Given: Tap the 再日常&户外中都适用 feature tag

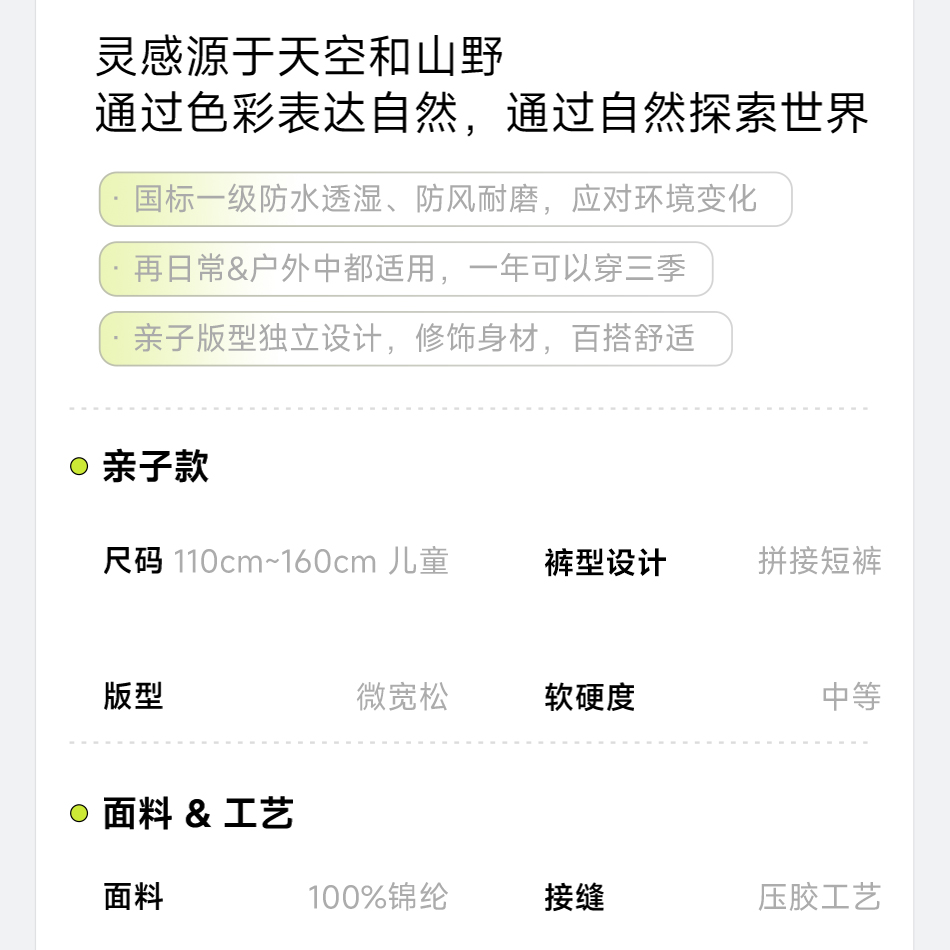Looking at the screenshot, I should tap(406, 269).
